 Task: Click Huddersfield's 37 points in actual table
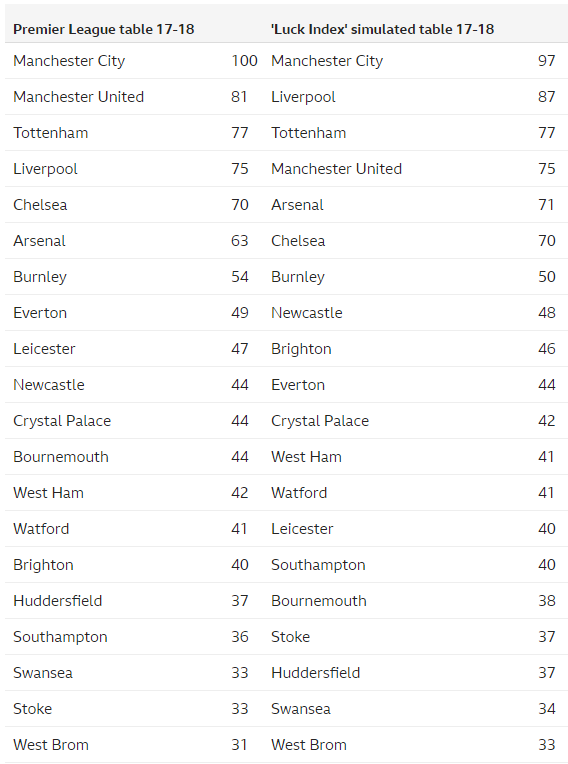tap(240, 601)
